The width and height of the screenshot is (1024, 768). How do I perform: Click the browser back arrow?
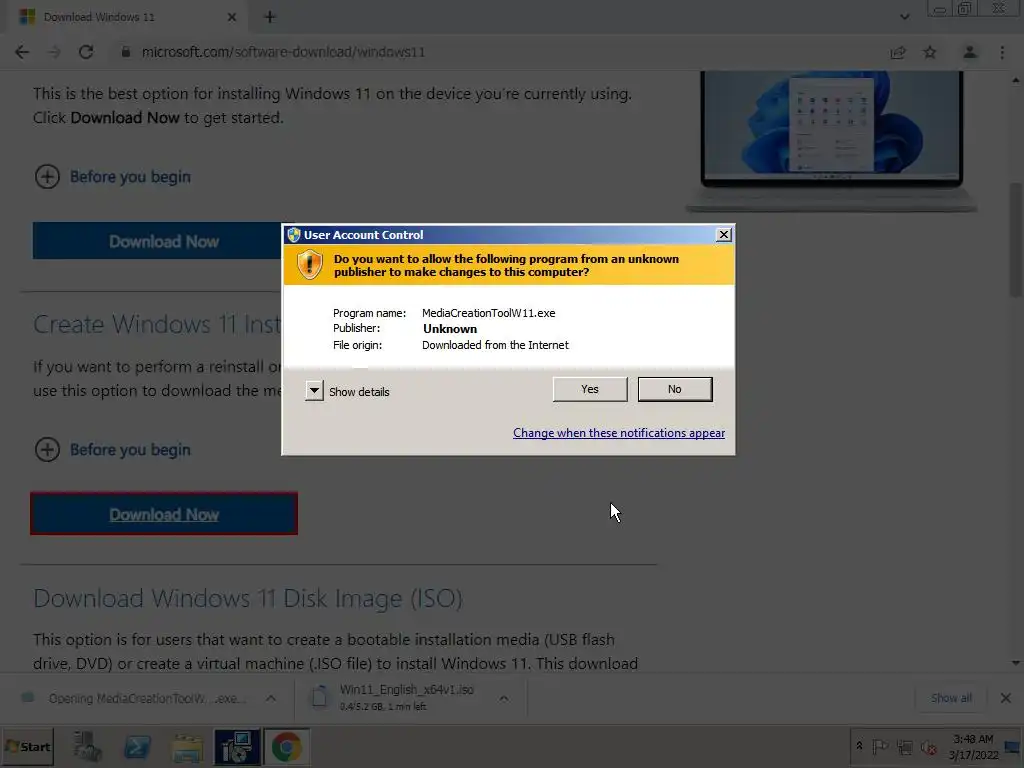click(x=22, y=52)
